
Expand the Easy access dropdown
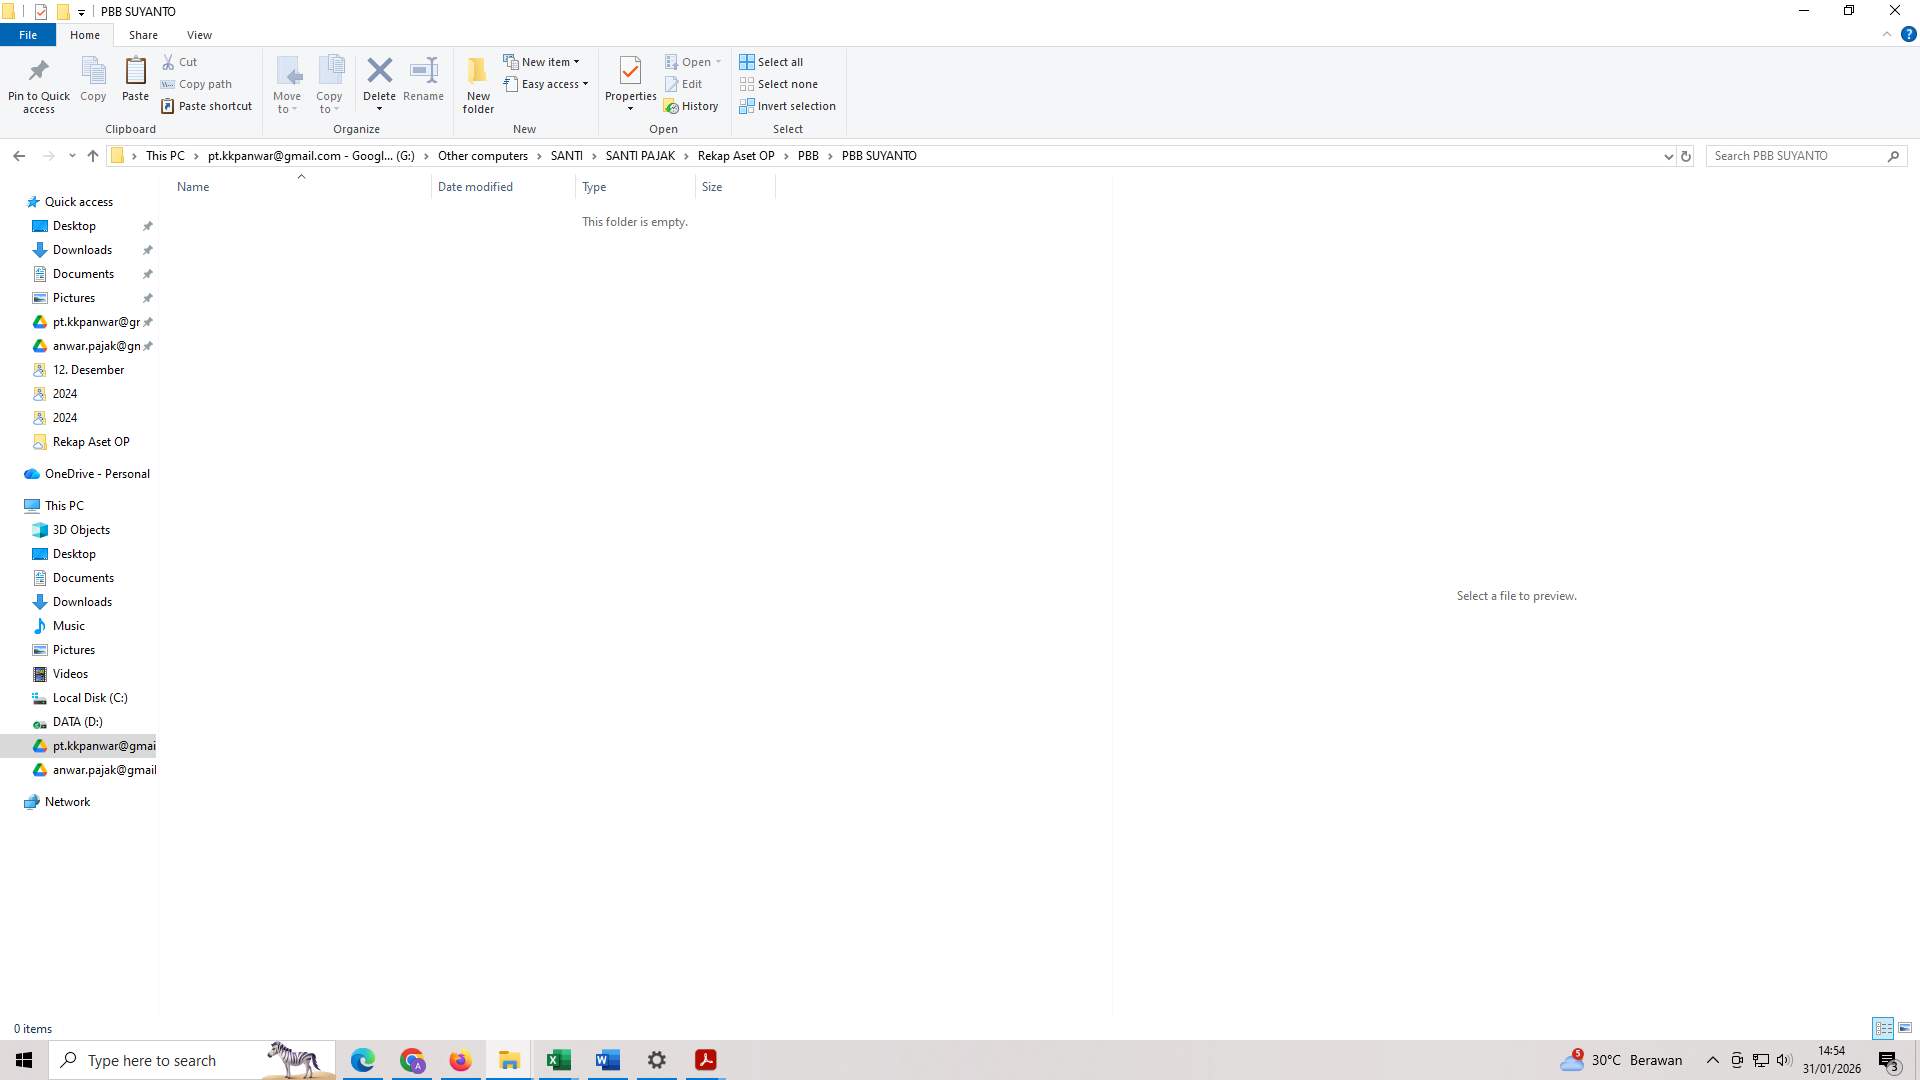click(546, 84)
